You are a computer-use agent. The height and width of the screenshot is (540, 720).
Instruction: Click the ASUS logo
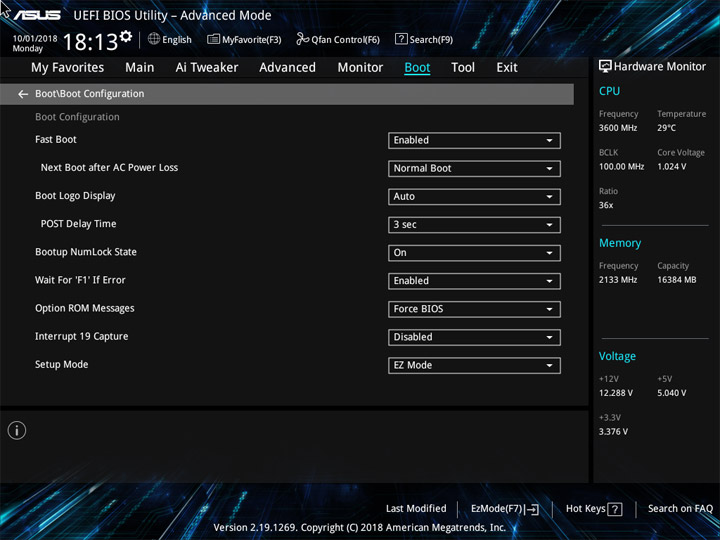click(x=37, y=15)
